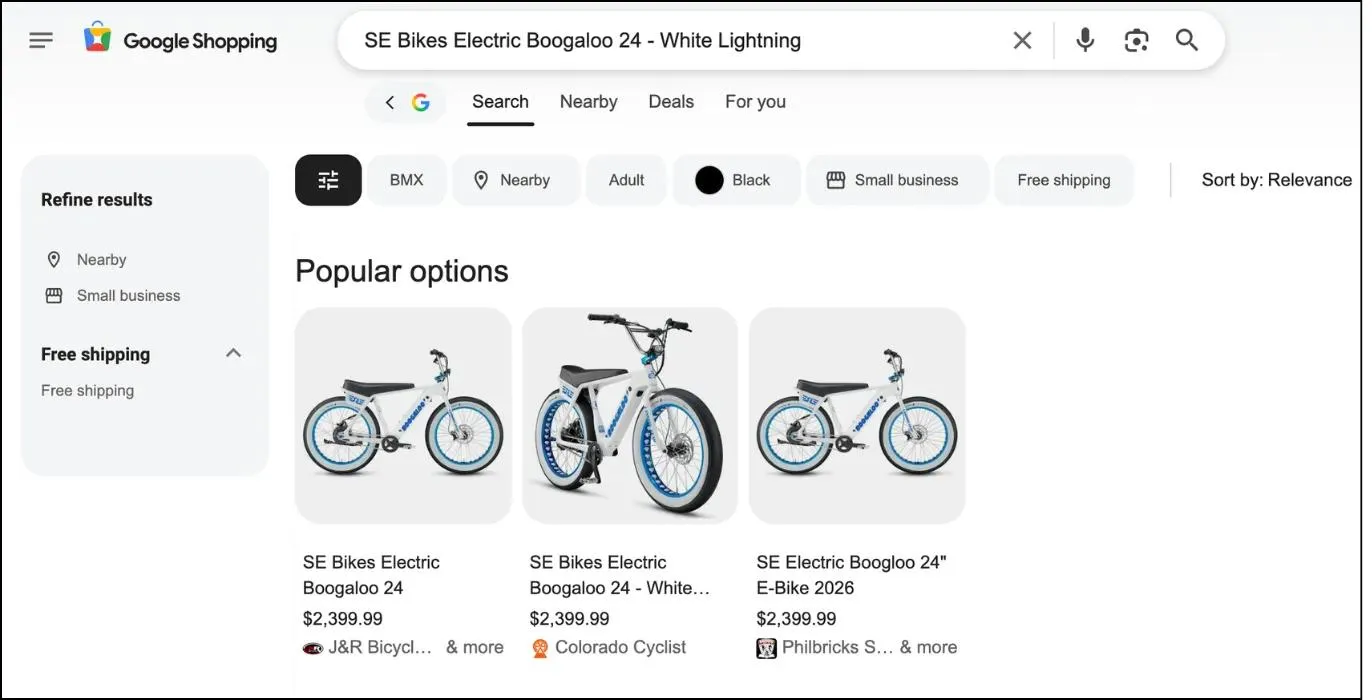This screenshot has height=700, width=1372.
Task: Start voice search with microphone icon
Action: 1085,41
